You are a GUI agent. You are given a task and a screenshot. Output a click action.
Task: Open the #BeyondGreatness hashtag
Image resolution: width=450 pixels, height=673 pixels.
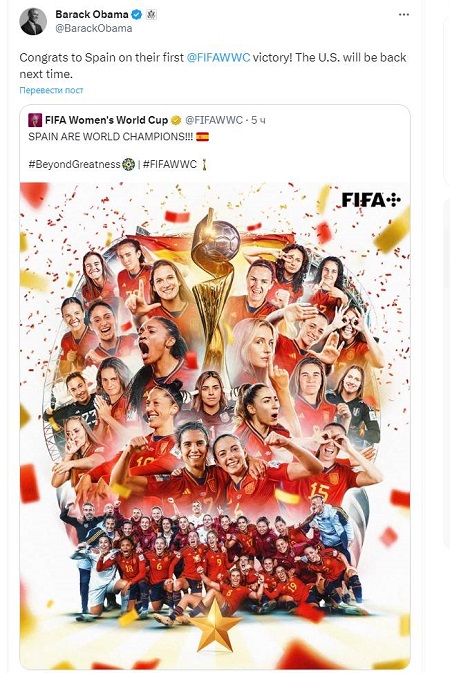click(74, 164)
